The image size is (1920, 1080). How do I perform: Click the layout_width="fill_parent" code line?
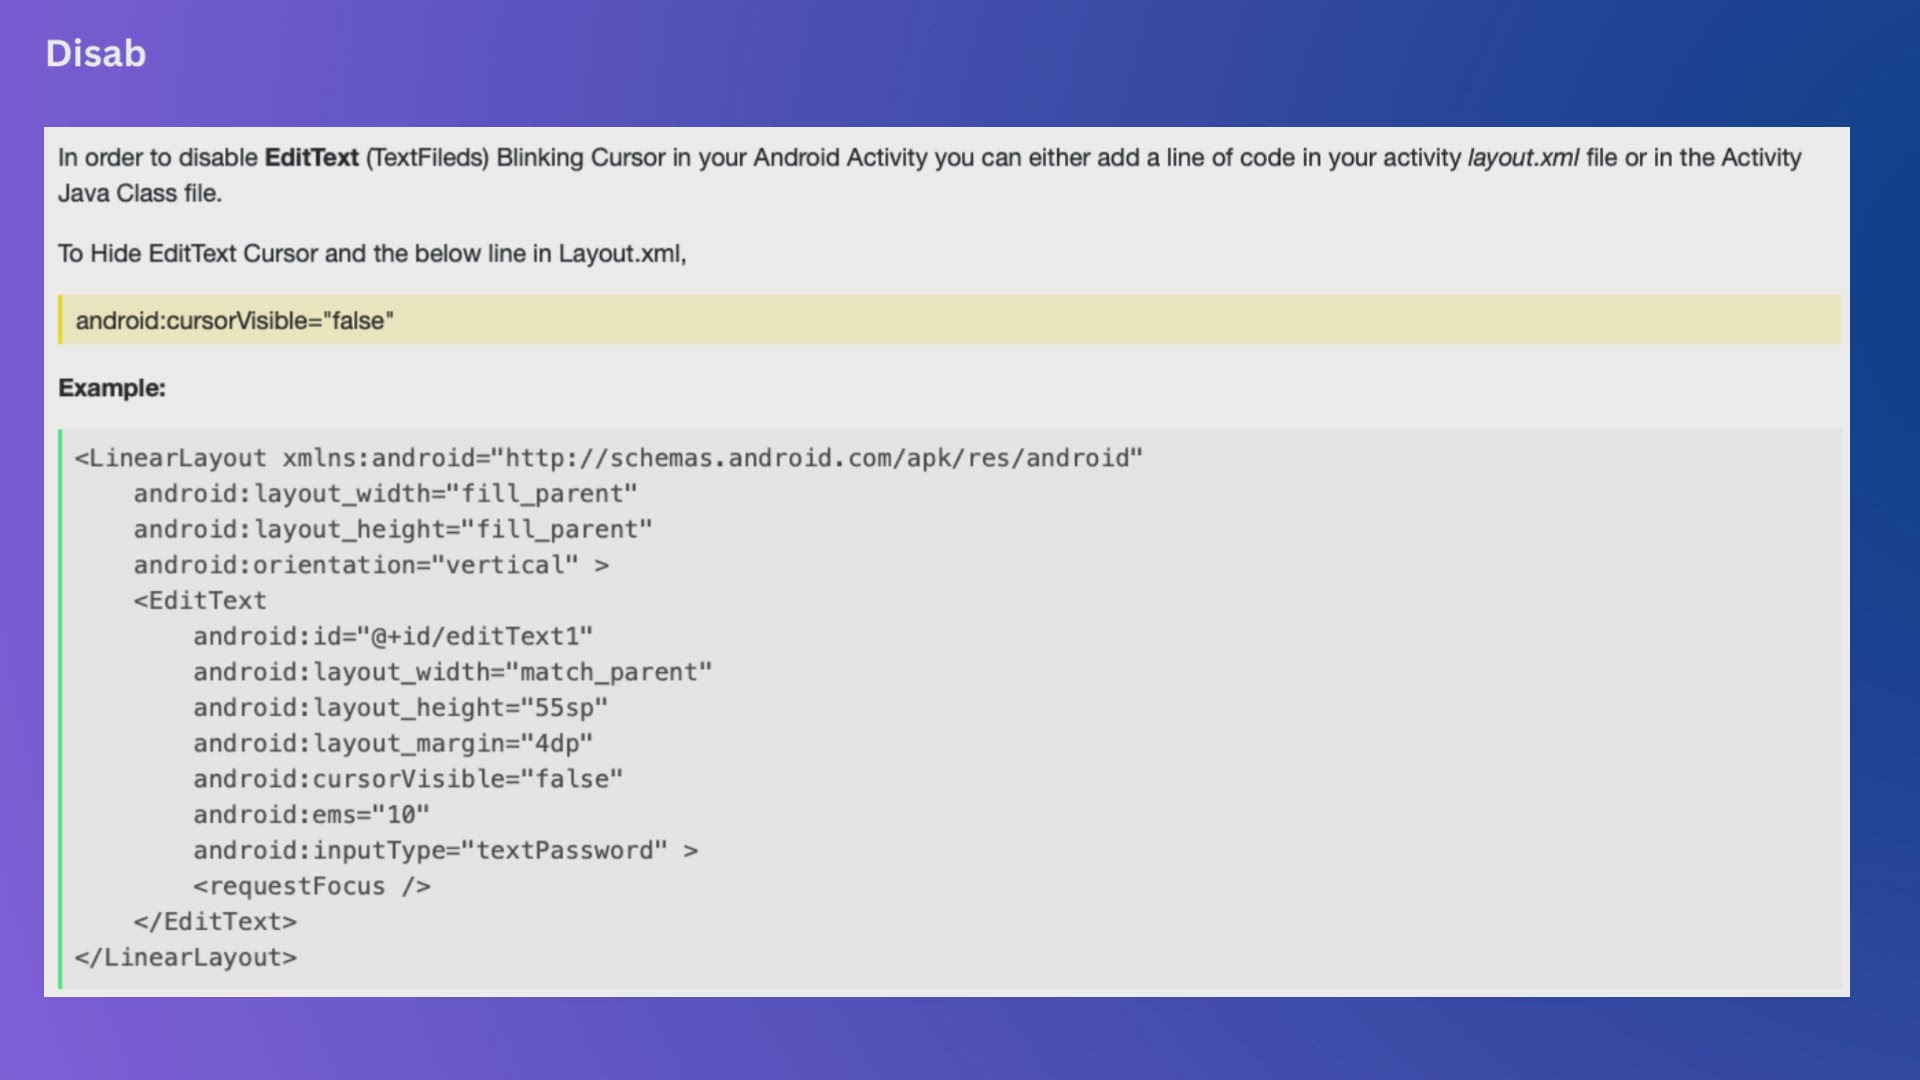385,494
